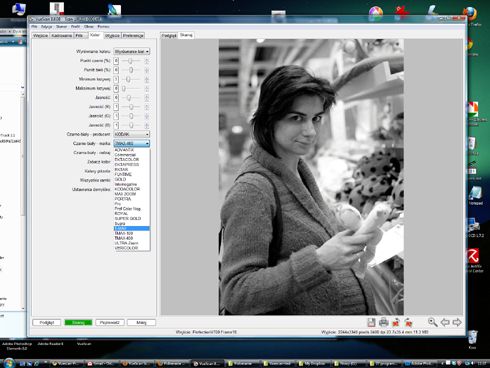Switch to the Podgląd tab above the image
The image size is (490, 368).
169,35
